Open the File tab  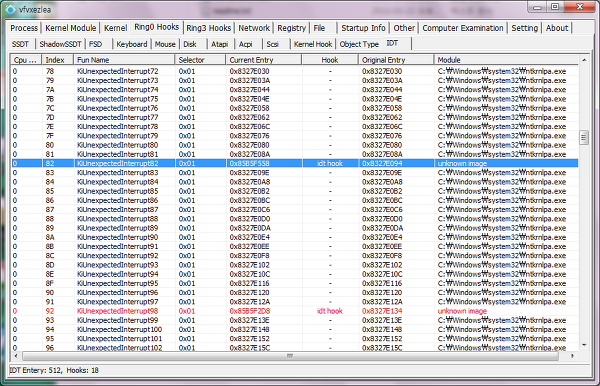pos(319,28)
